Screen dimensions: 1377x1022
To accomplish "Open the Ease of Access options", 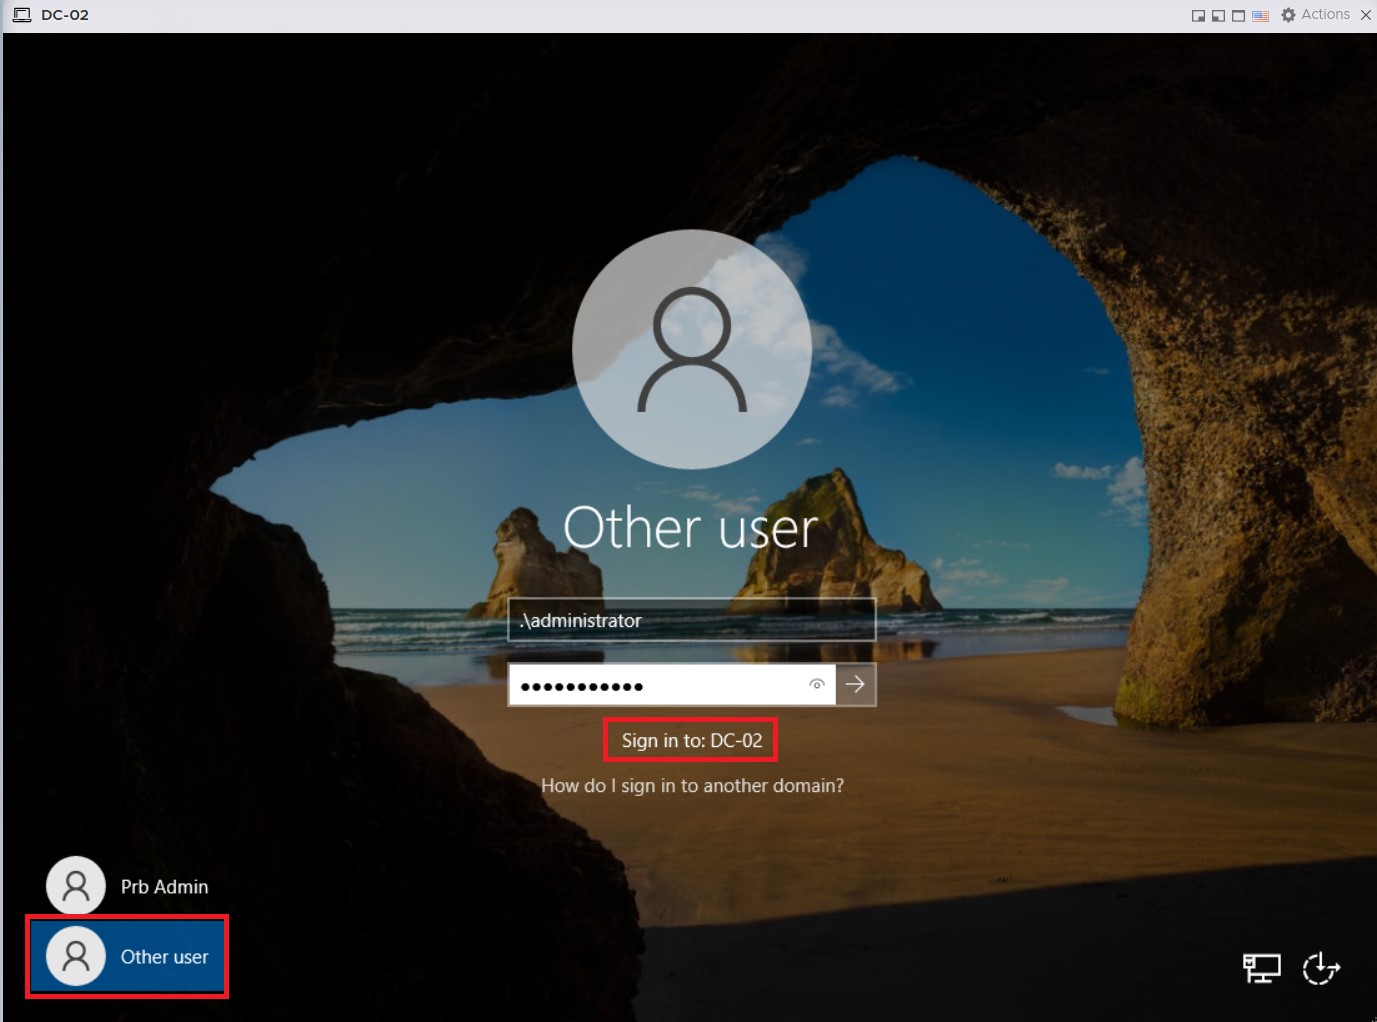I will click(x=1321, y=968).
